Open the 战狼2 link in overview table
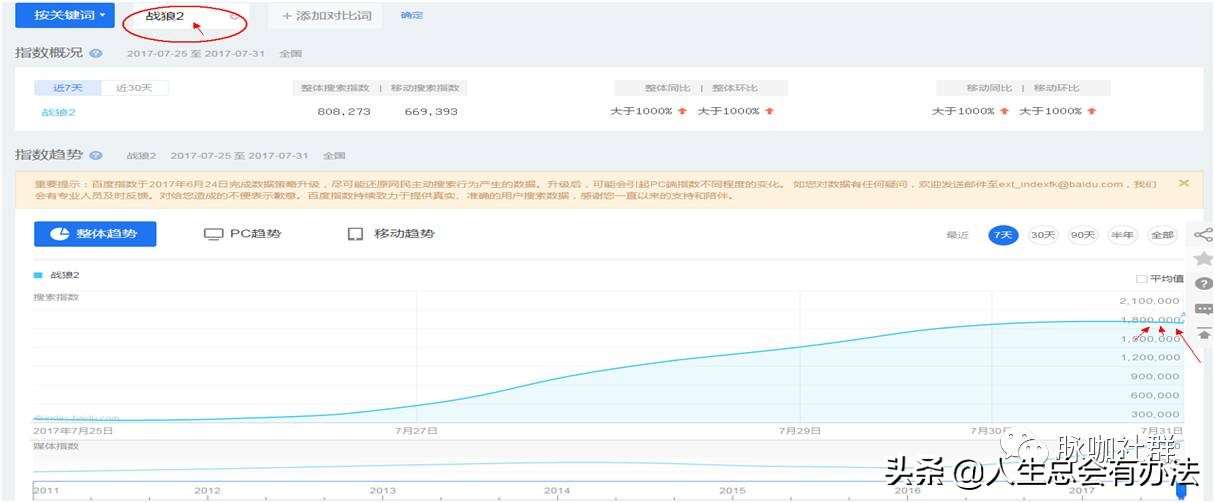This screenshot has width=1215, height=503. pyautogui.click(x=58, y=111)
